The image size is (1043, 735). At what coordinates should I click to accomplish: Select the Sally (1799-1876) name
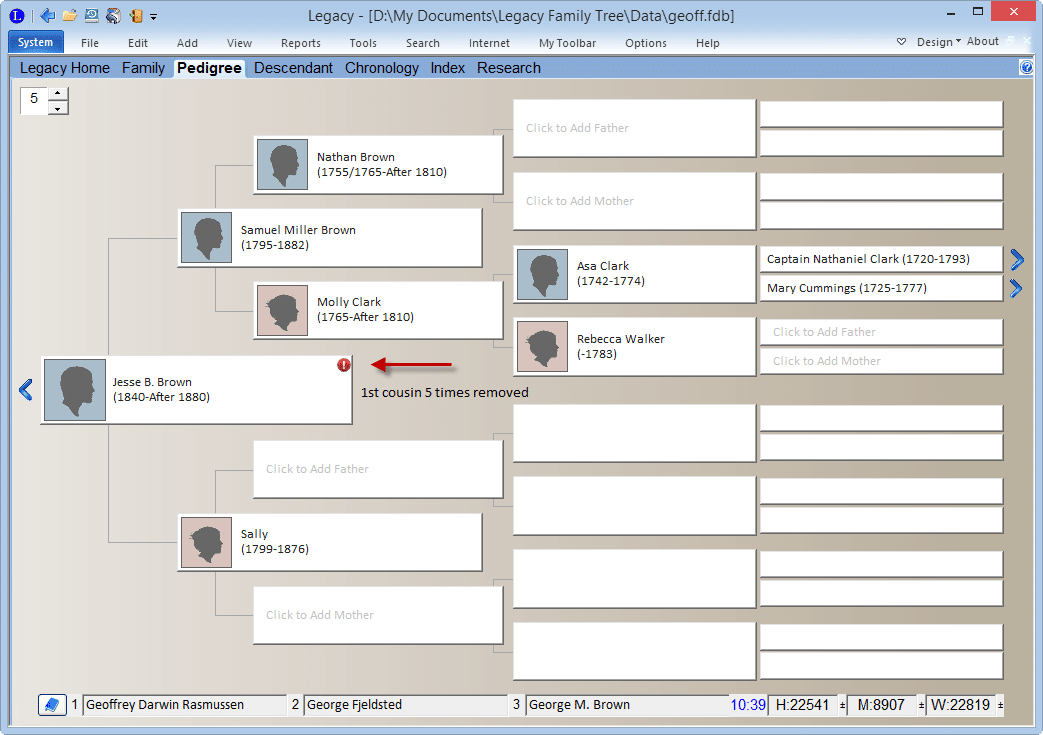point(275,541)
